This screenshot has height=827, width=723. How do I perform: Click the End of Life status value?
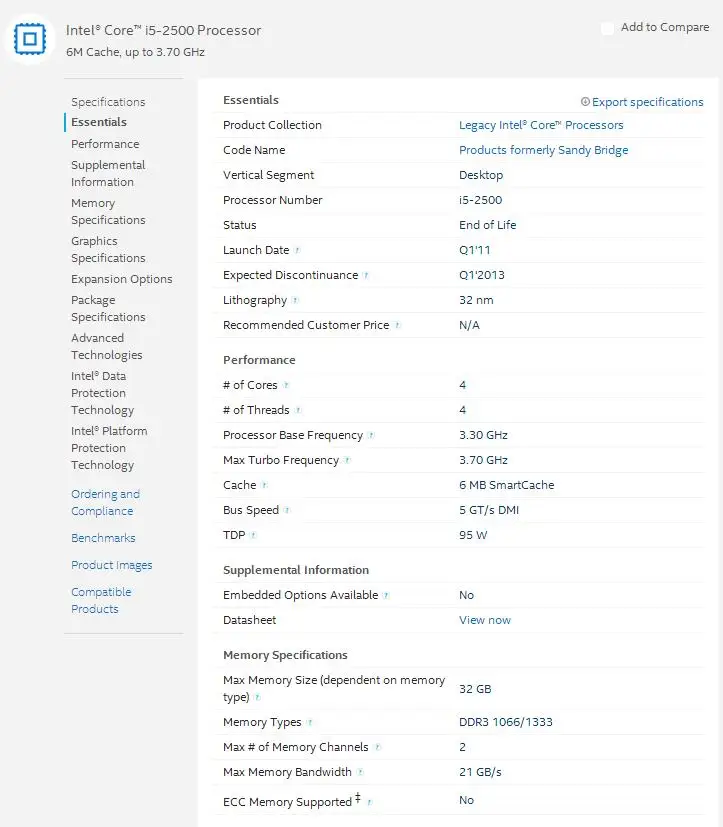pos(487,225)
